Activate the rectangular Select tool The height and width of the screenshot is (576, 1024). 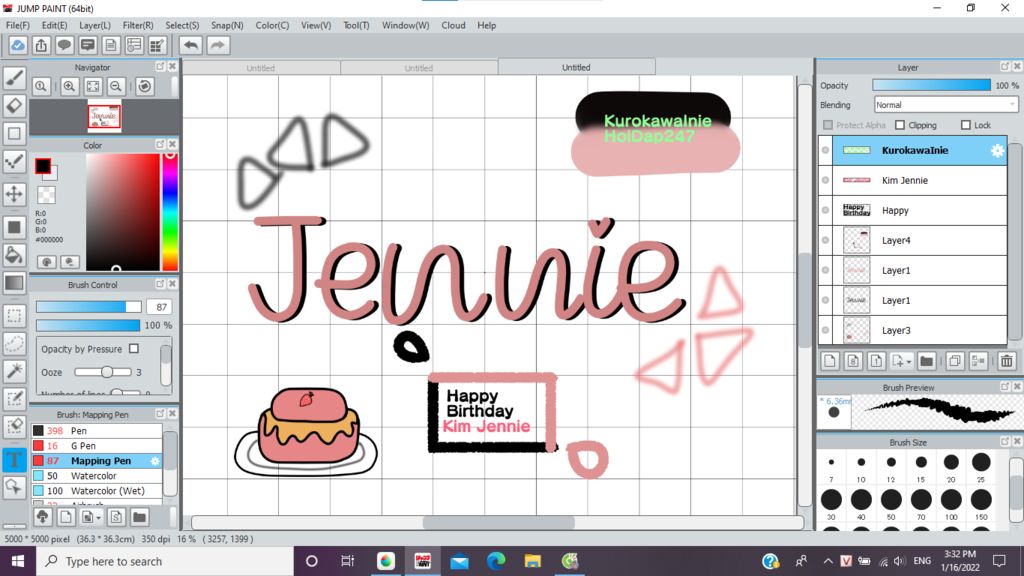[14, 315]
